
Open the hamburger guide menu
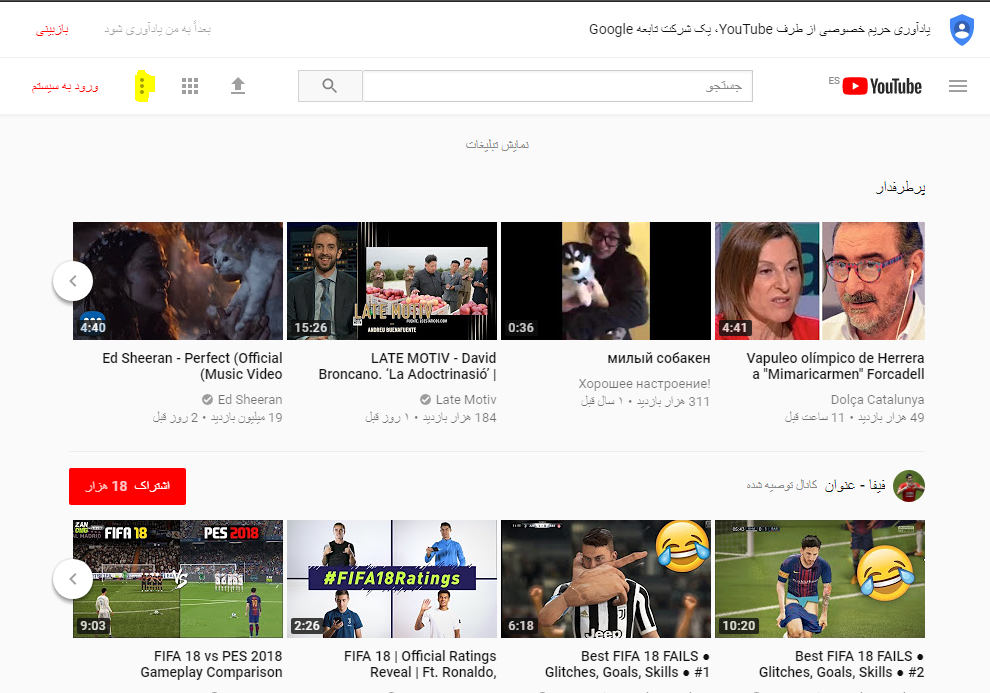[957, 86]
